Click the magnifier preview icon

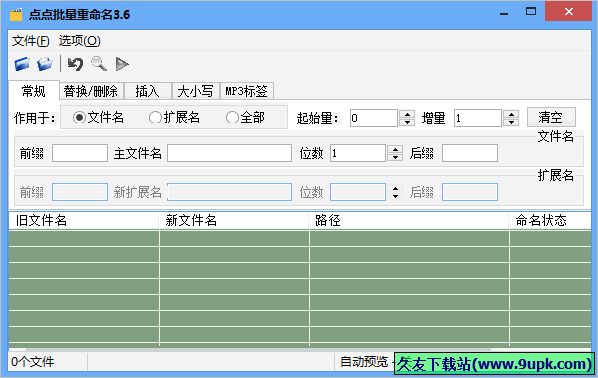tap(99, 64)
